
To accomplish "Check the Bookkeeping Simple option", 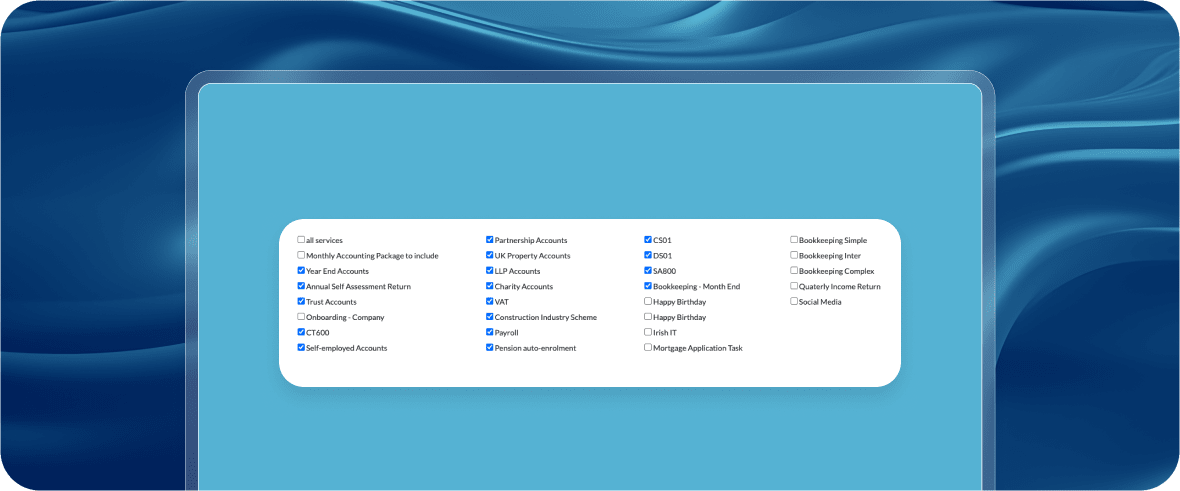I will pyautogui.click(x=794, y=240).
